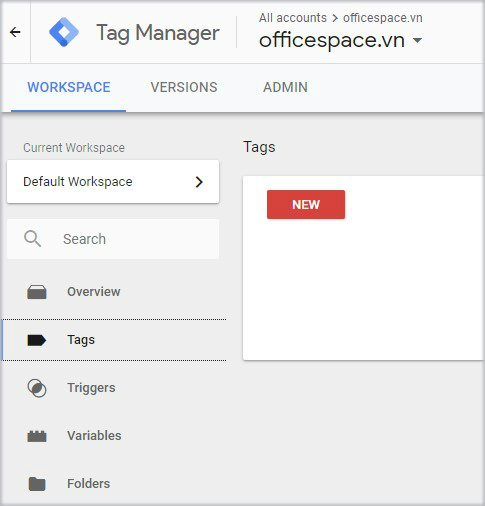Open Triggers in the sidebar
Viewport: 485px width, 506px height.
114,388
